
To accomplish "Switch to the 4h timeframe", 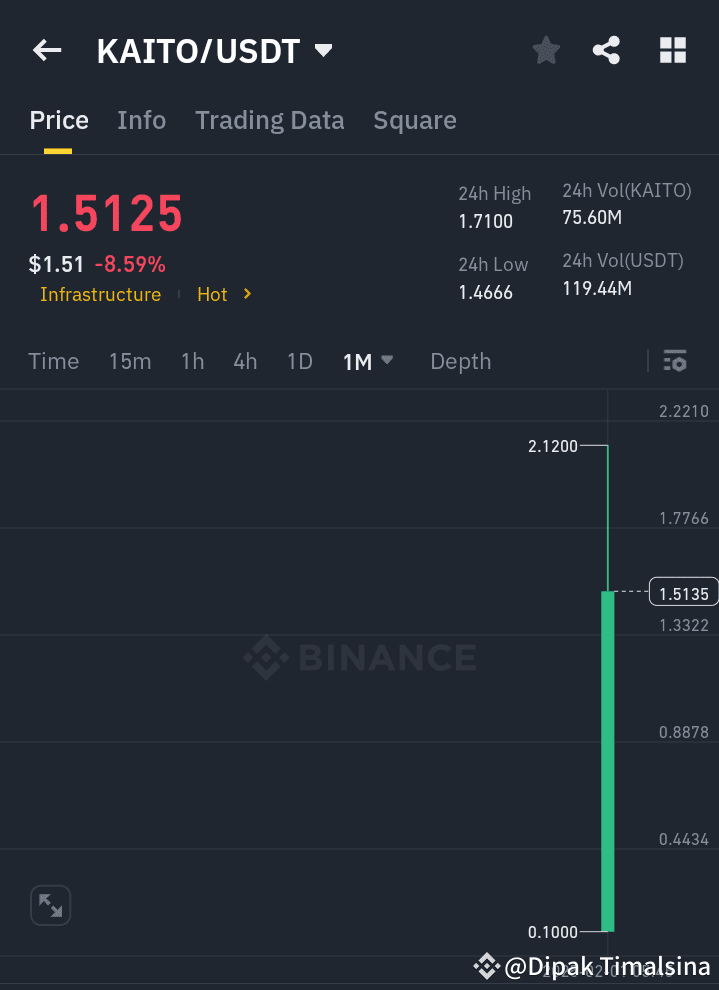I will pos(245,361).
